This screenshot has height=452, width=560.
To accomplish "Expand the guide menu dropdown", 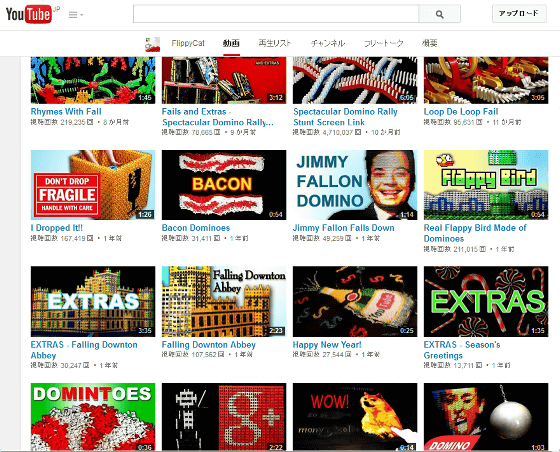I will click(76, 15).
